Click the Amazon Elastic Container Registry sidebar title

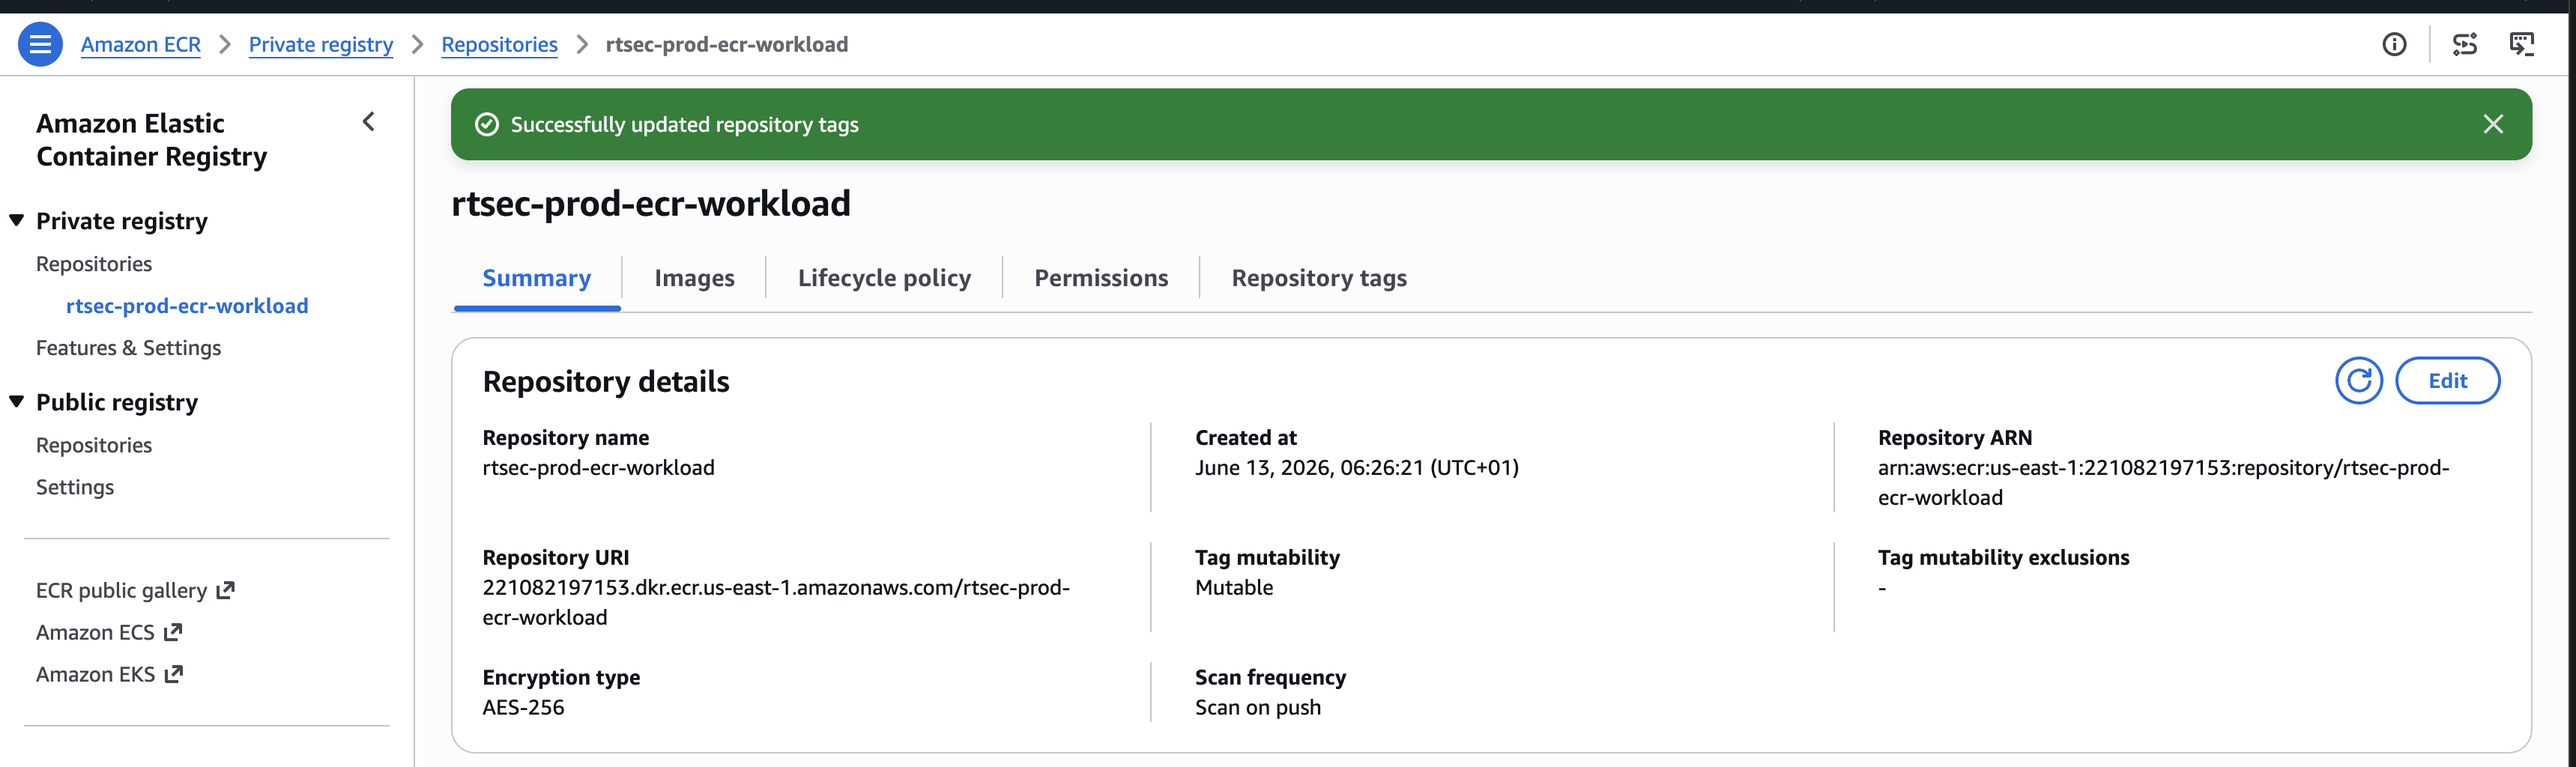(x=152, y=139)
